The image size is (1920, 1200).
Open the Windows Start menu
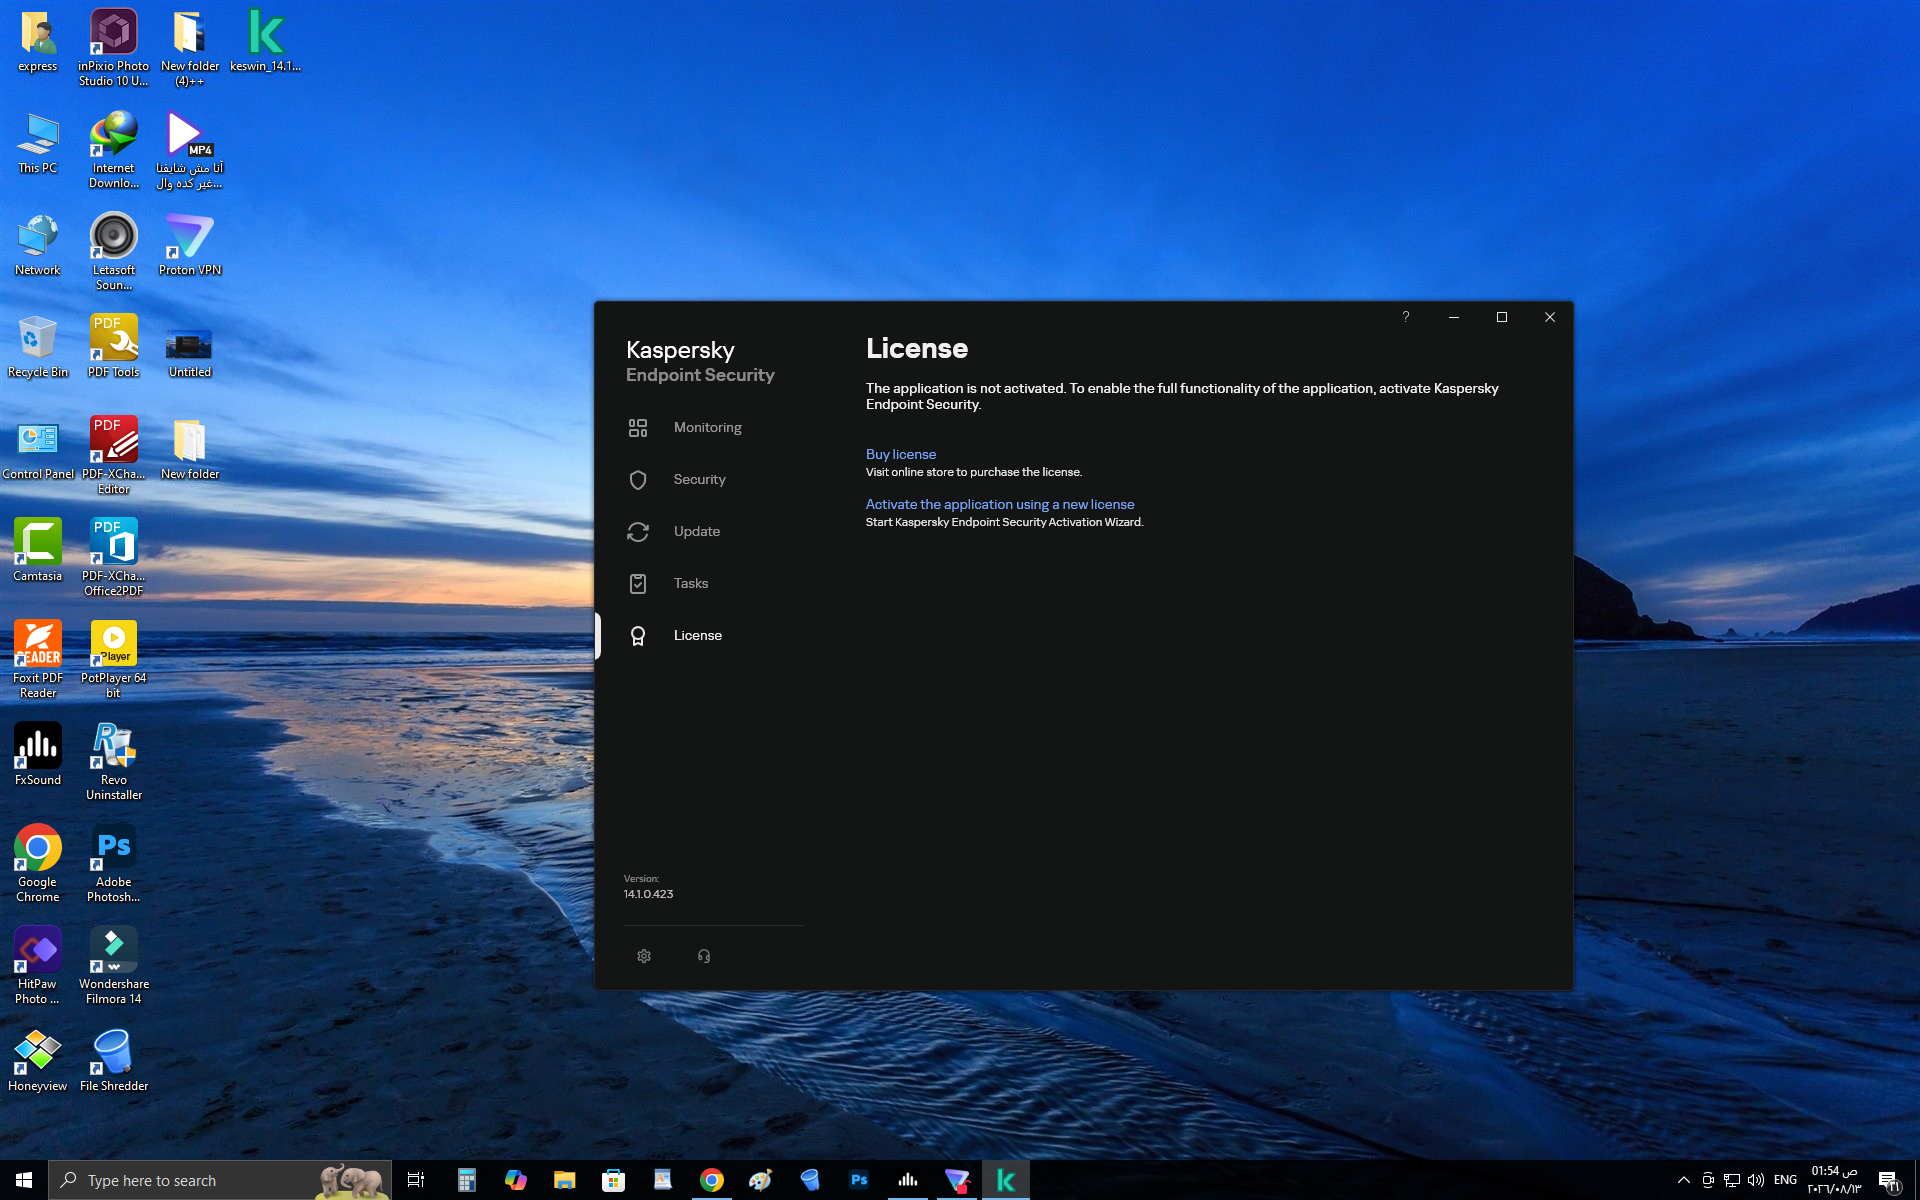[x=24, y=1180]
